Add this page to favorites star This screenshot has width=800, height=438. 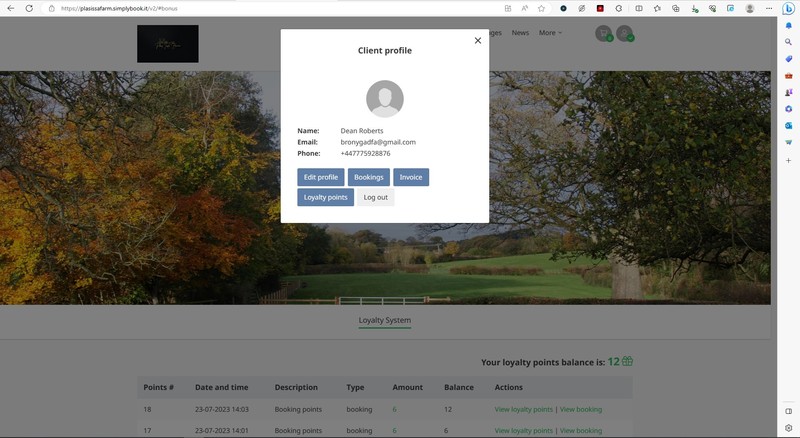click(541, 8)
